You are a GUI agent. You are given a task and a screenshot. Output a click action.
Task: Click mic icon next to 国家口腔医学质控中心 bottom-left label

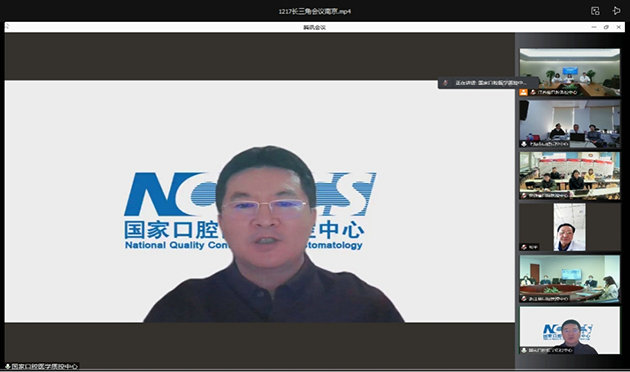click(x=7, y=366)
